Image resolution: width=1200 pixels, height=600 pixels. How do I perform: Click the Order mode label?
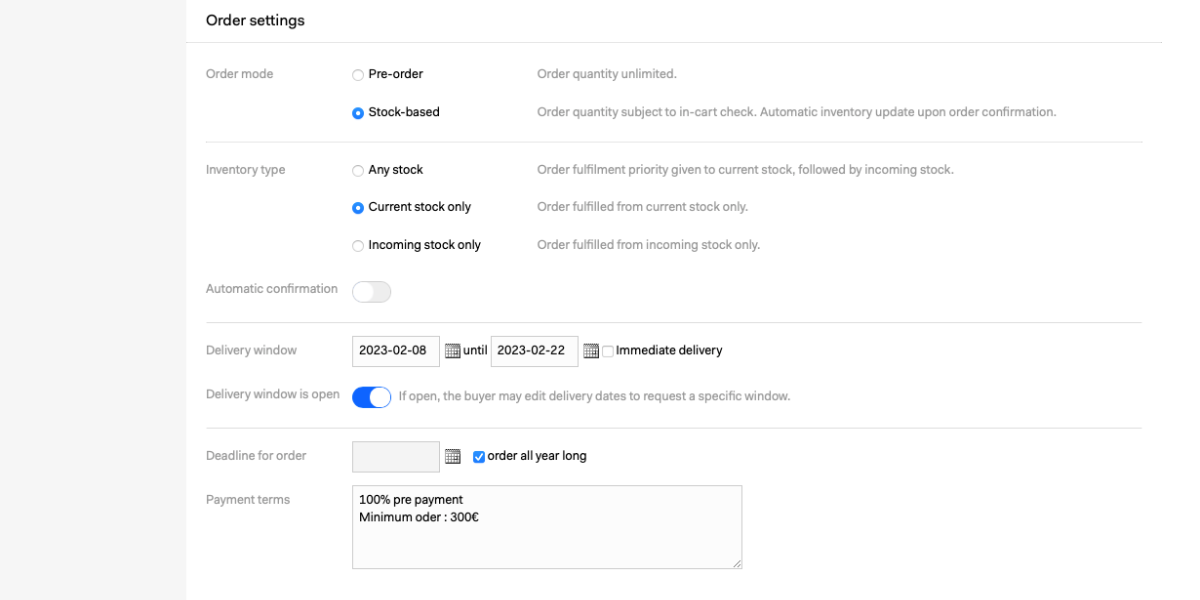point(239,74)
